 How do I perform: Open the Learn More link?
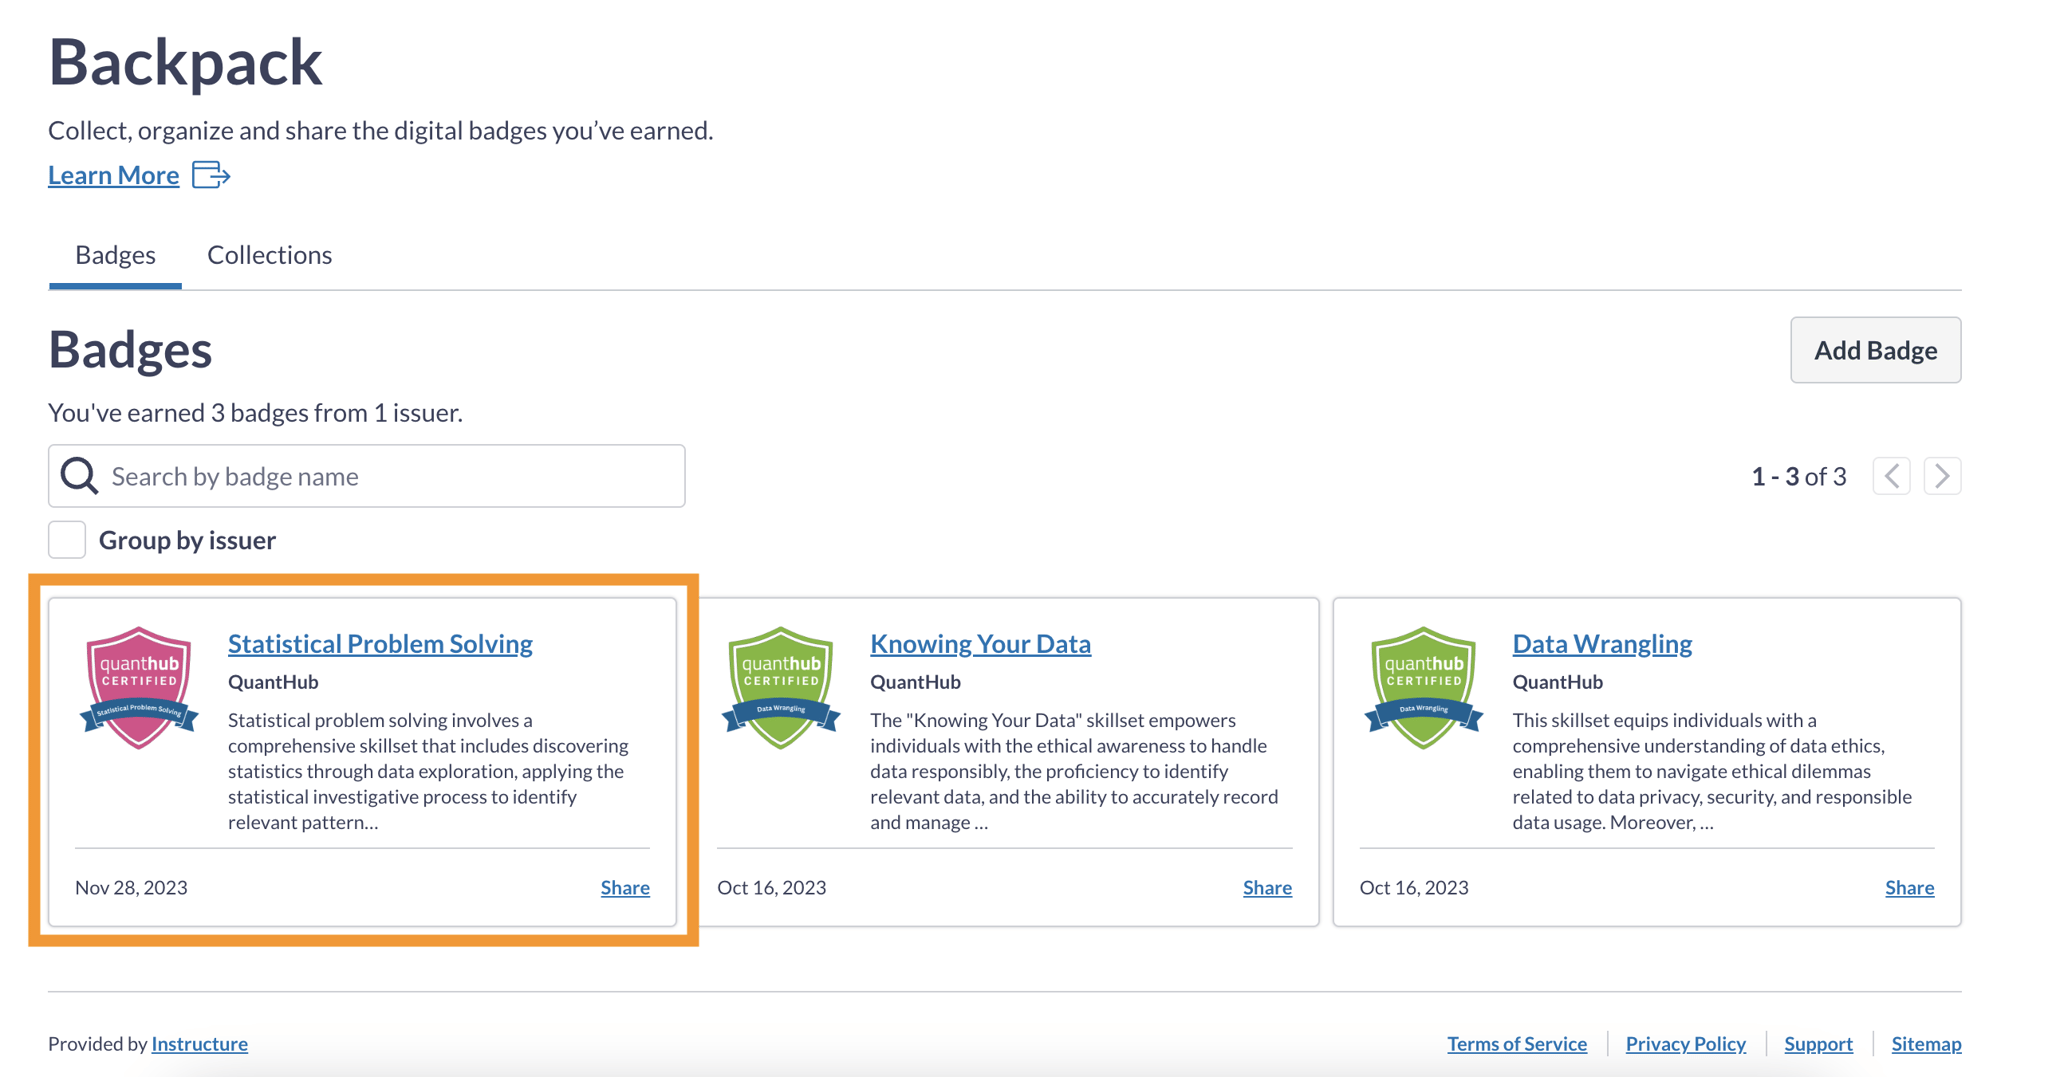[114, 175]
